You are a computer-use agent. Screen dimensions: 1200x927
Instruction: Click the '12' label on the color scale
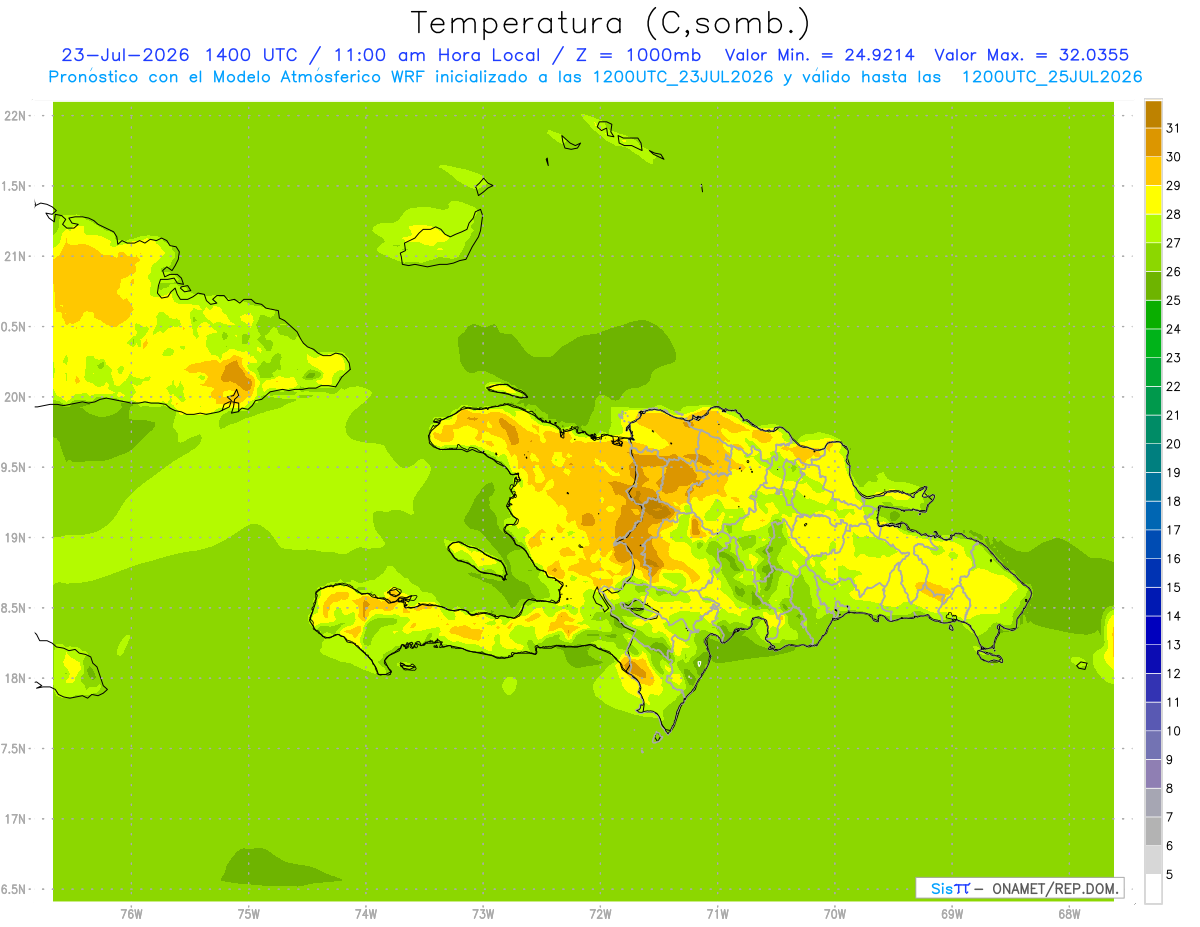click(x=1173, y=674)
